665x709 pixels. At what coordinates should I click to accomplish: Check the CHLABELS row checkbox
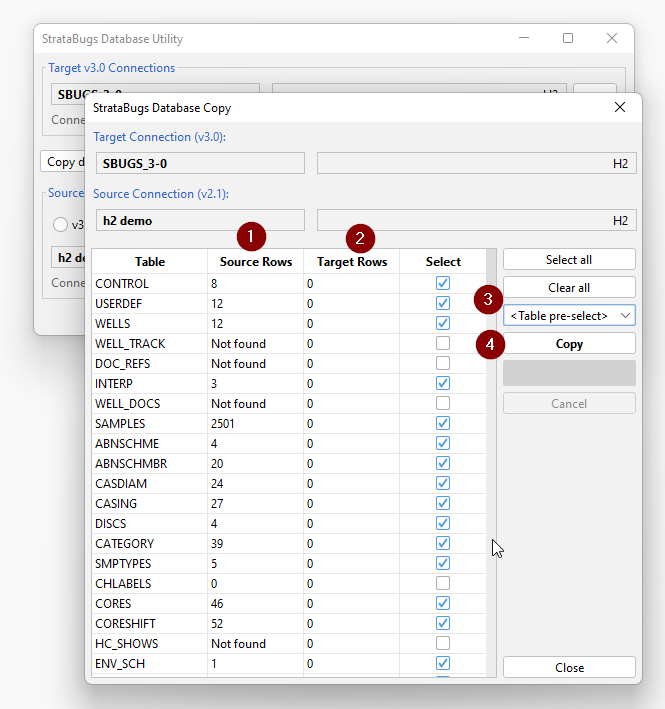[443, 583]
